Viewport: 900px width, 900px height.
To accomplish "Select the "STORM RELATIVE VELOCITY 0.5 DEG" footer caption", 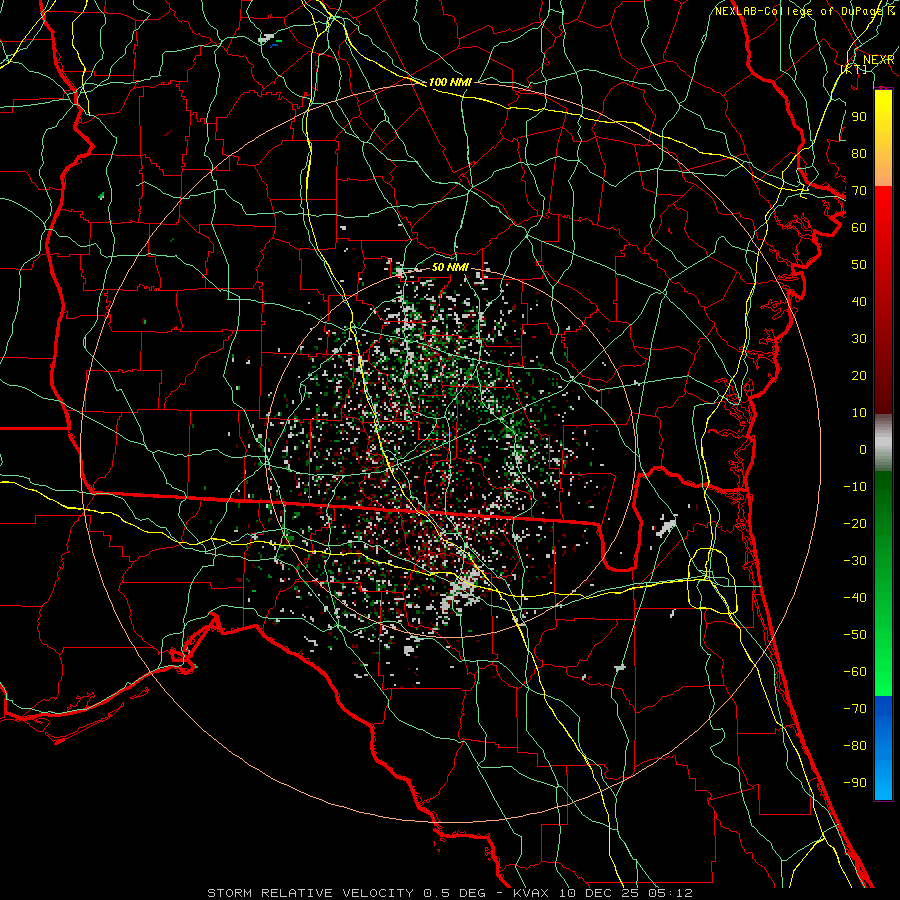I will pos(346,893).
